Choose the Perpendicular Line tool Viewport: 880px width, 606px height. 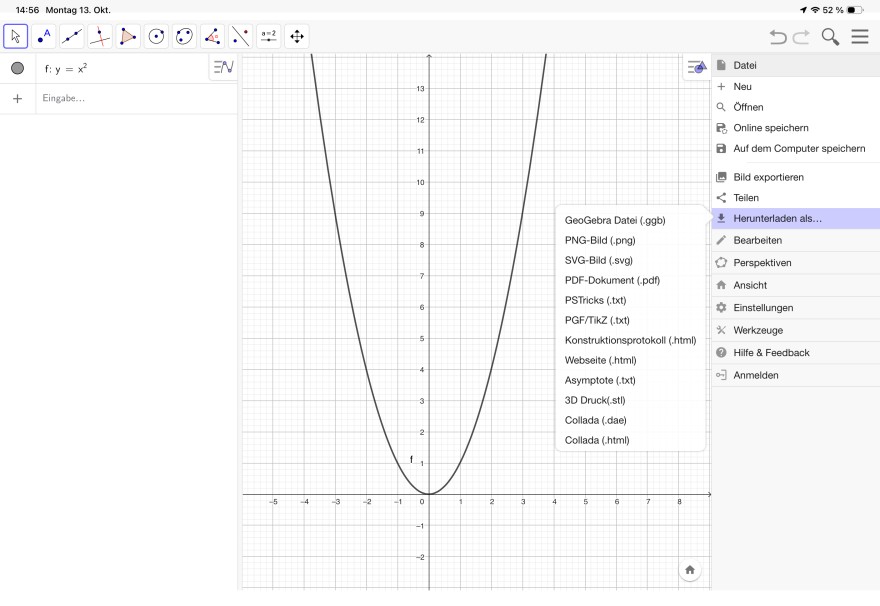coord(100,37)
